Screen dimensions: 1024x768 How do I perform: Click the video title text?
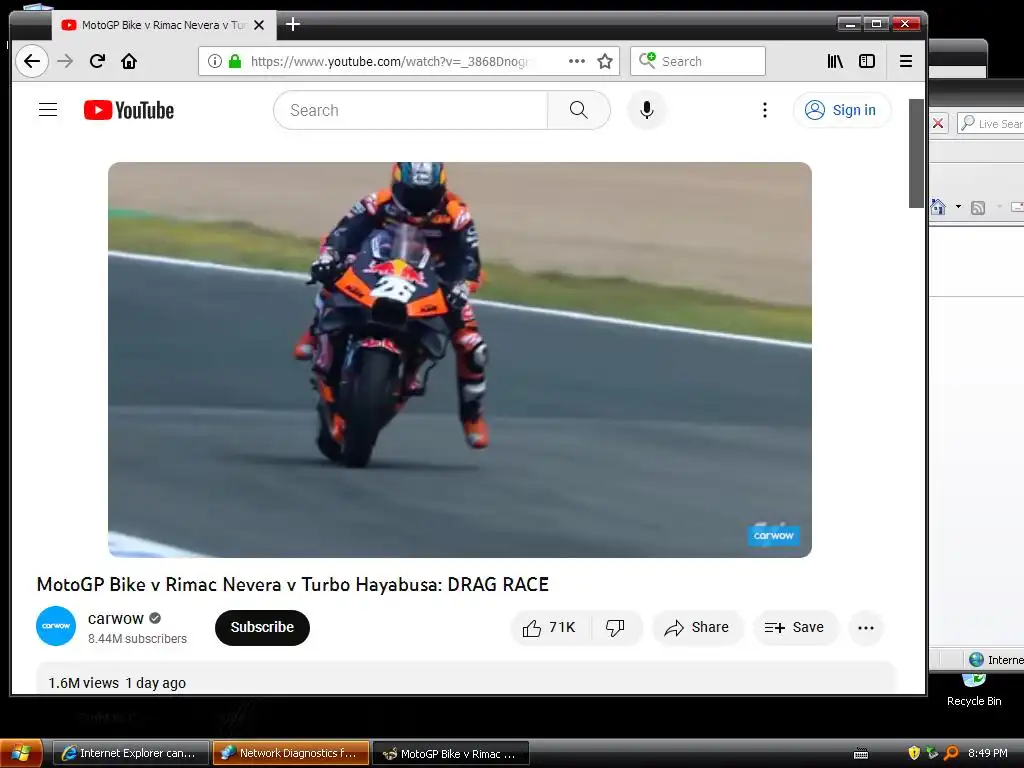pos(293,584)
